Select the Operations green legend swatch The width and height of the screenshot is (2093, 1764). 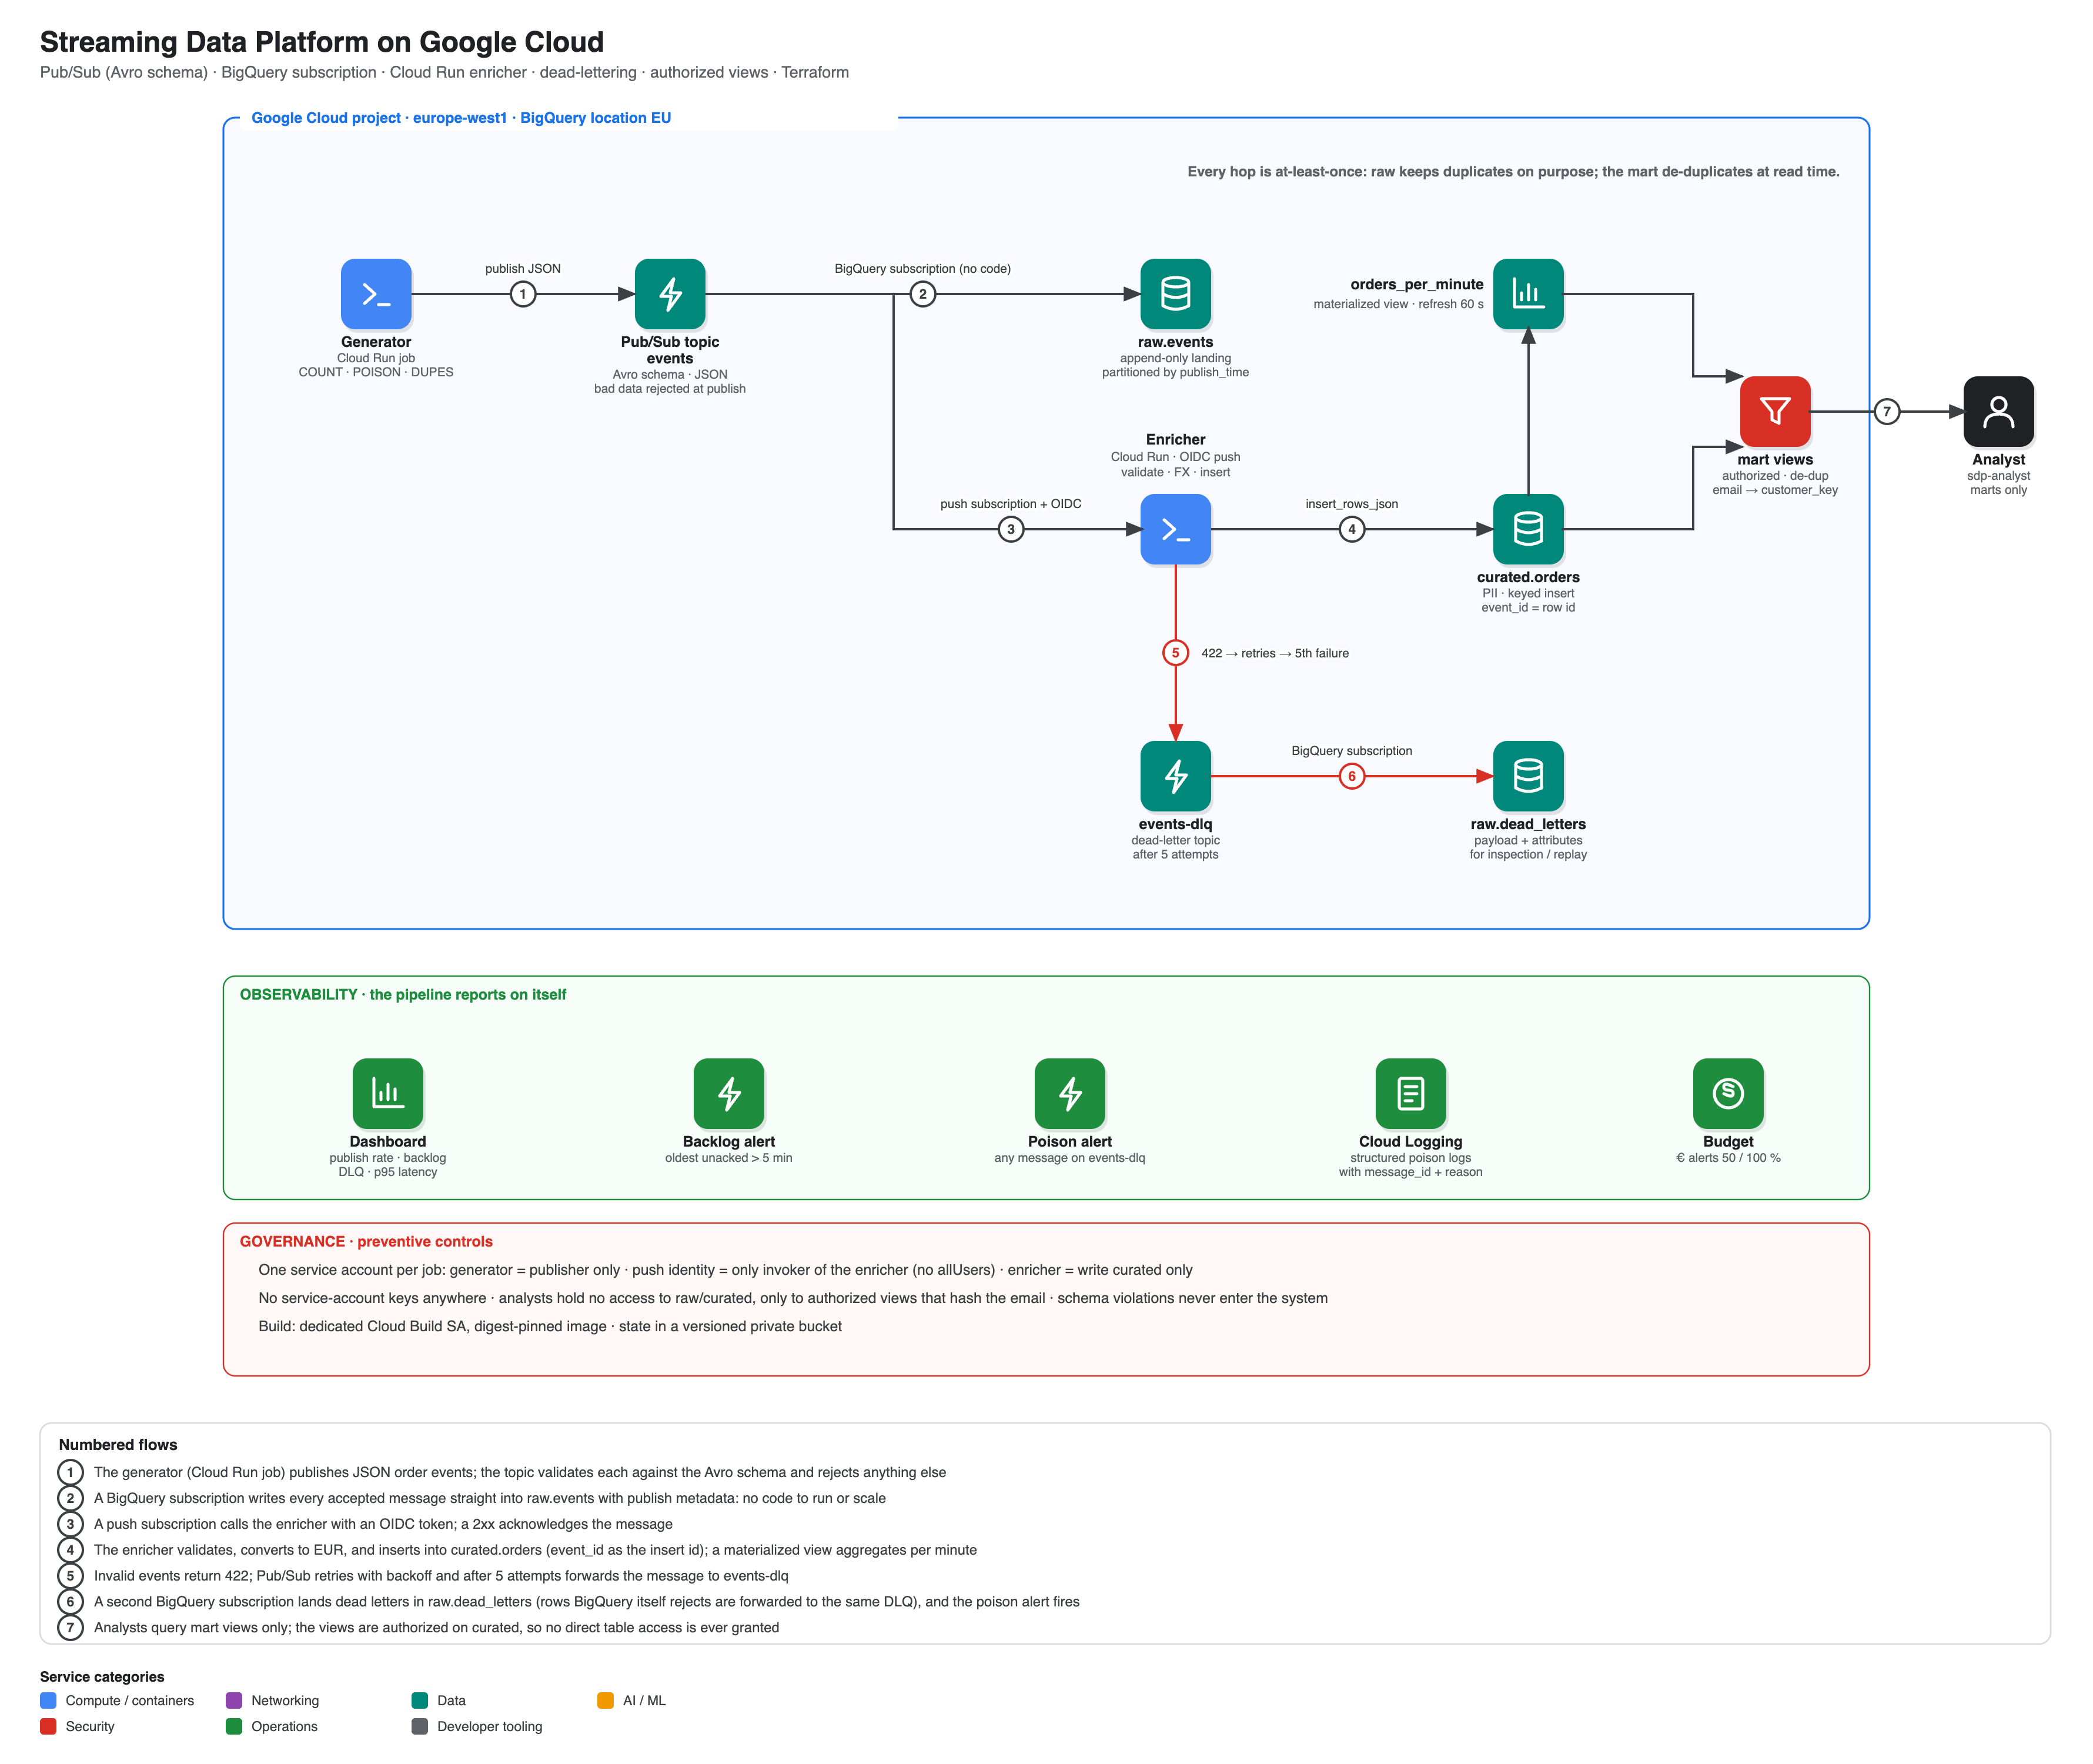(234, 1726)
